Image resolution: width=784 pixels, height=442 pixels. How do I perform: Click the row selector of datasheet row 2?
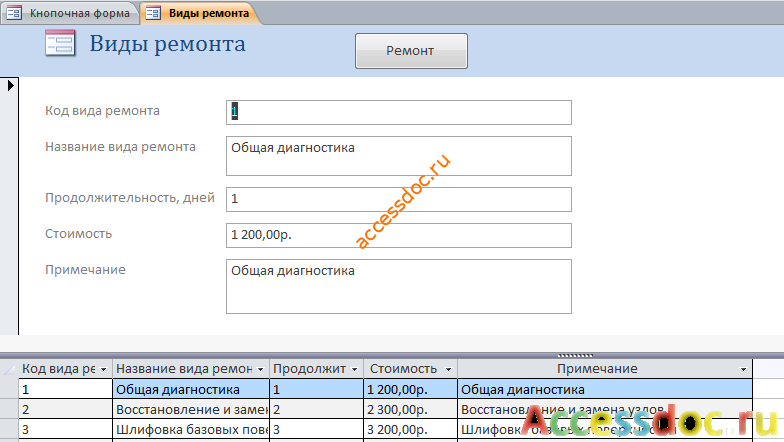click(9, 409)
